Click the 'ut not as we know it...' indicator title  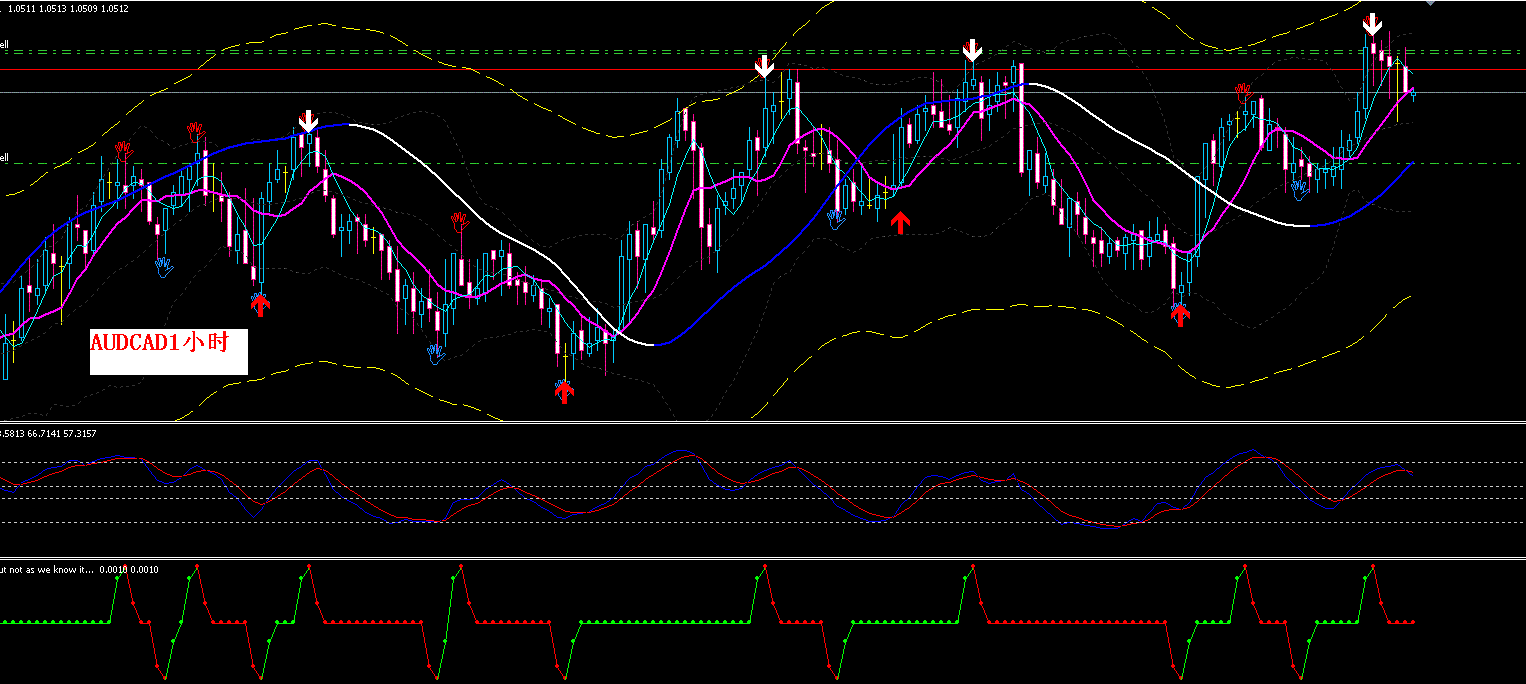47,569
